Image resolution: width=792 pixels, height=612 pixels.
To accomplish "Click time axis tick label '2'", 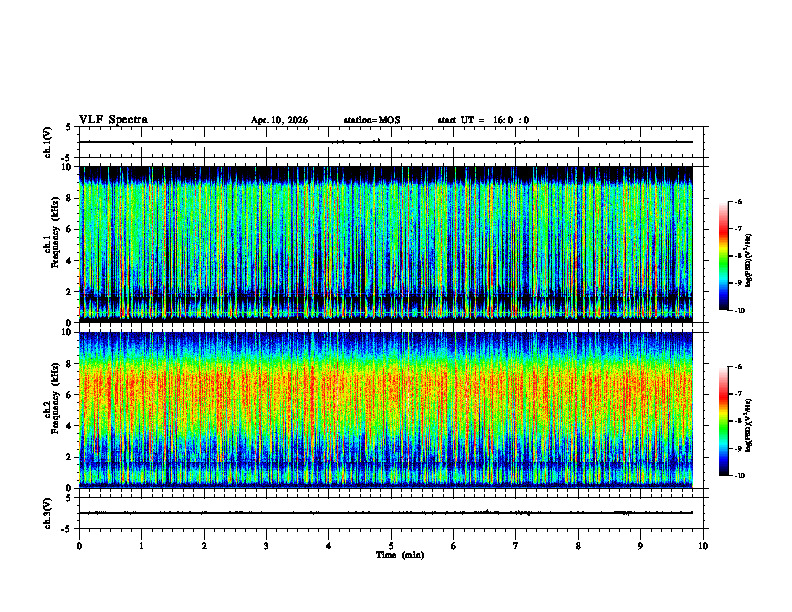I will click(204, 546).
